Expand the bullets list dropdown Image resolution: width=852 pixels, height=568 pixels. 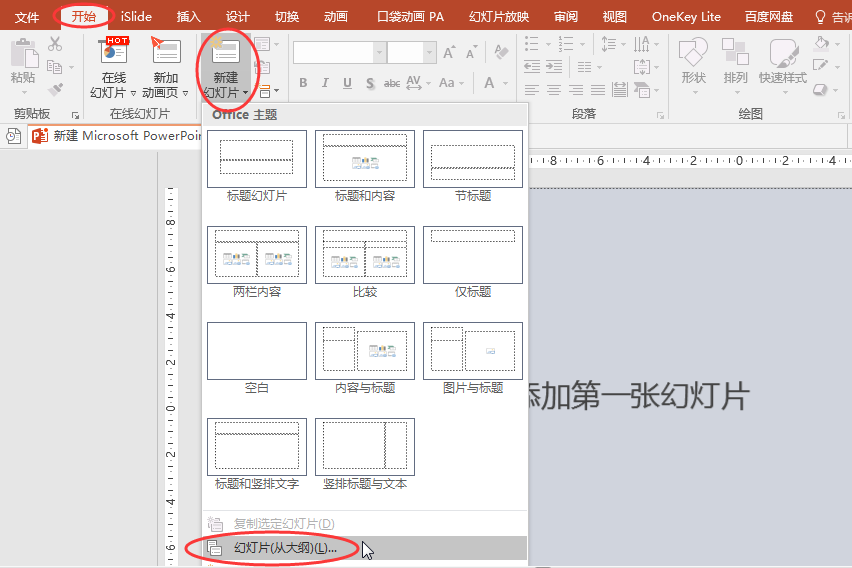548,44
